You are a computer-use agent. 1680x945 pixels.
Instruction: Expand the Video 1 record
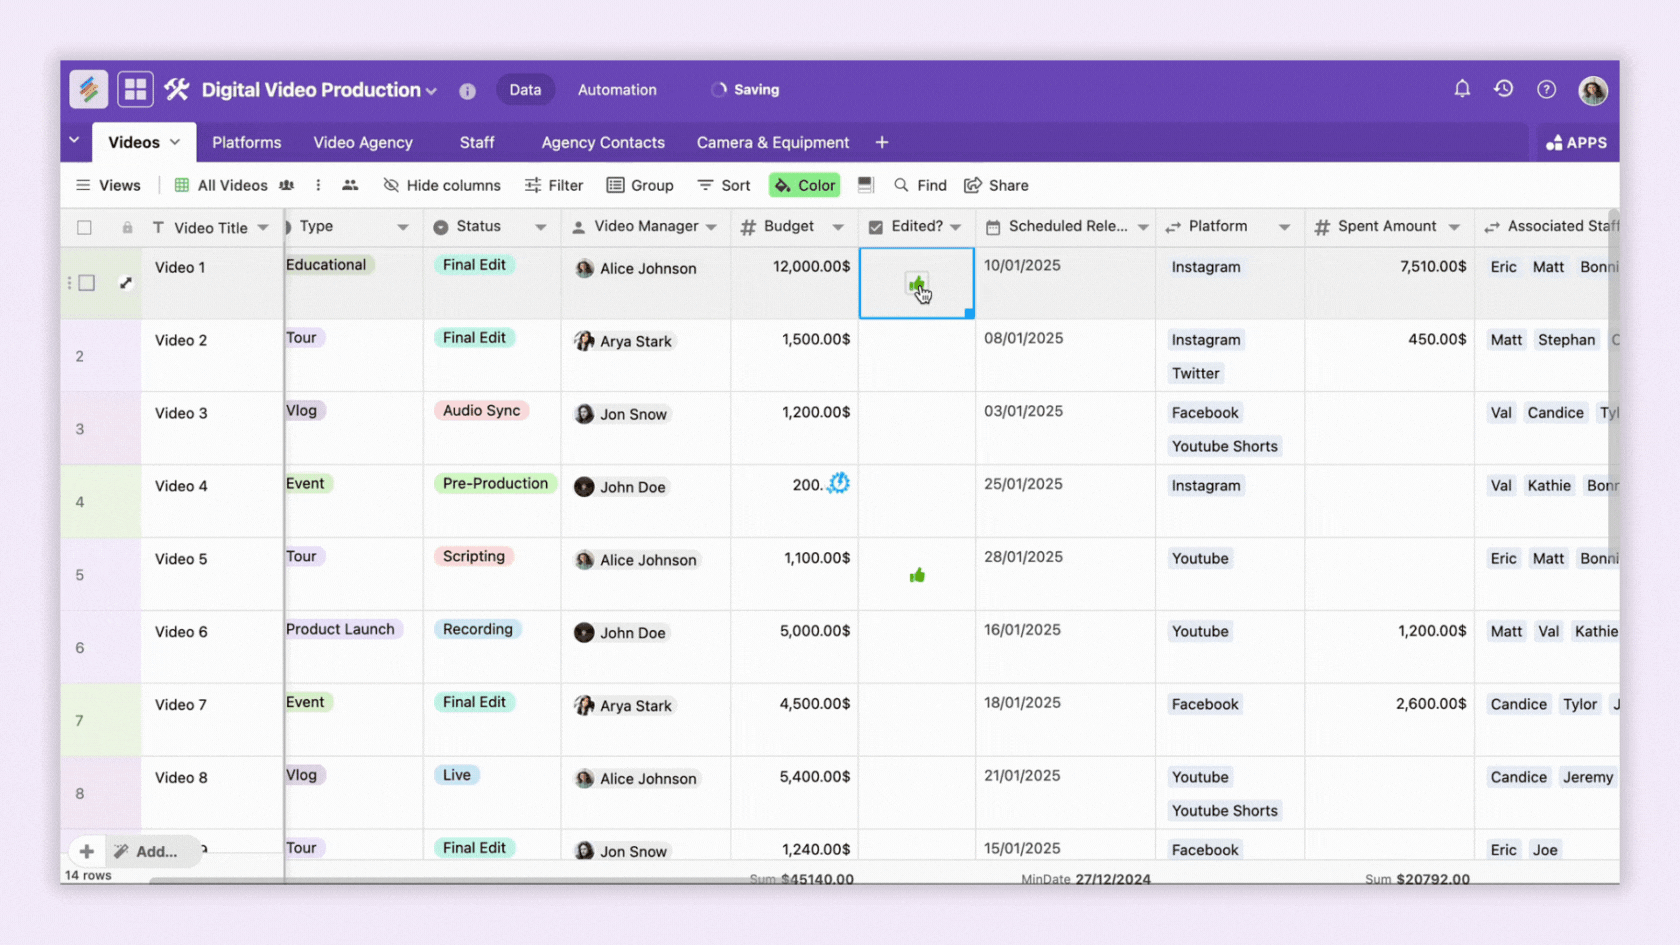(126, 283)
